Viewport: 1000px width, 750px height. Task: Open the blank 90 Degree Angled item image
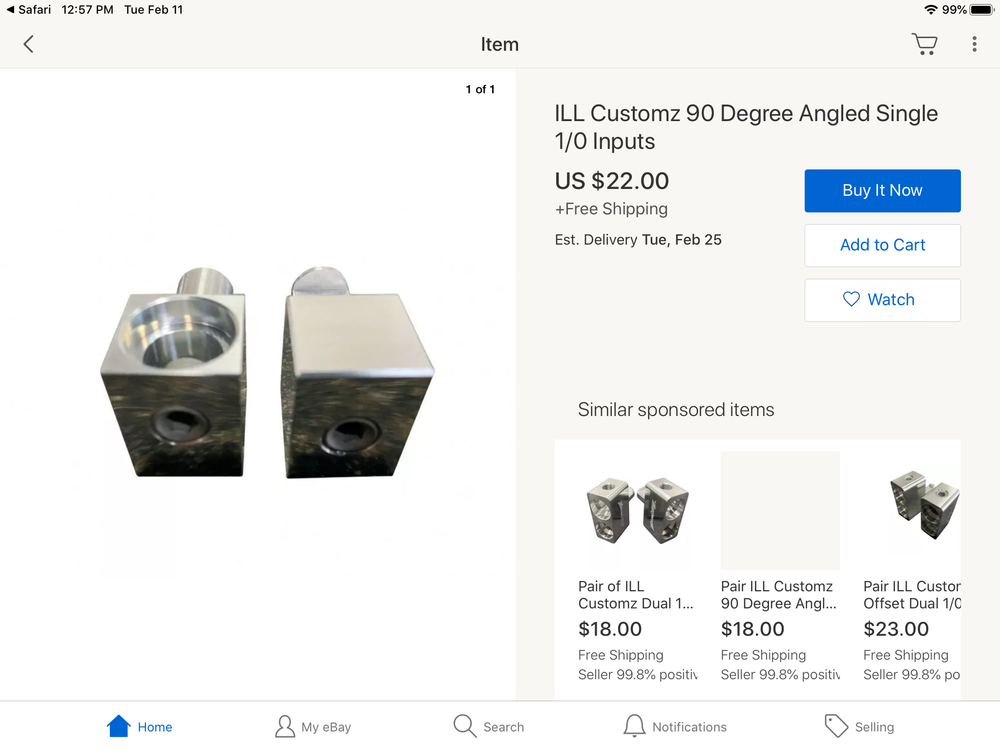click(x=780, y=510)
